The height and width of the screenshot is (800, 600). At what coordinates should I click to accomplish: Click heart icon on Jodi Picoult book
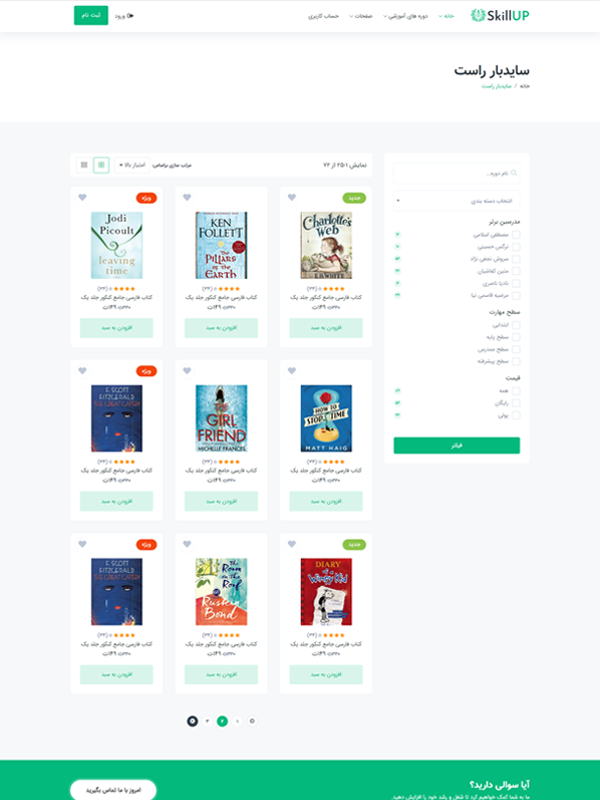pyautogui.click(x=82, y=197)
